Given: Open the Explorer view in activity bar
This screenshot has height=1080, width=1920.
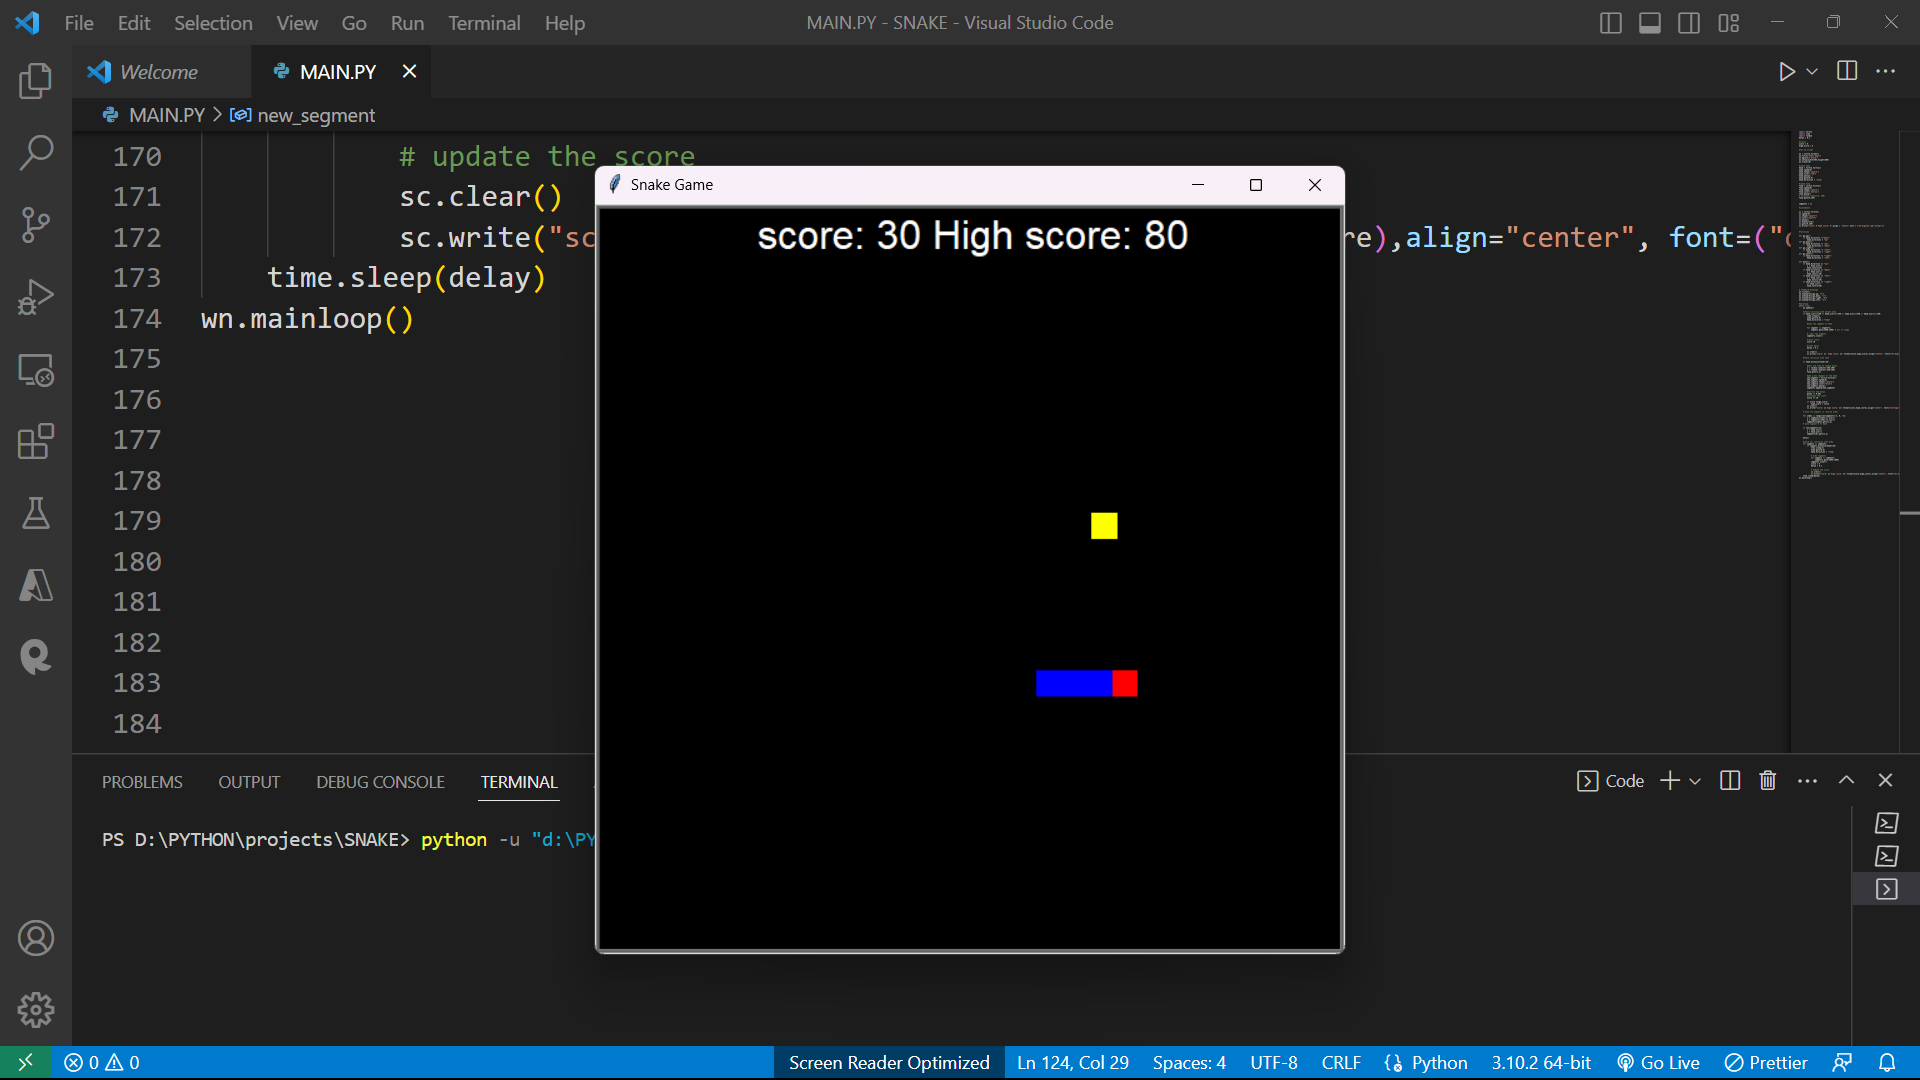Looking at the screenshot, I should point(36,80).
